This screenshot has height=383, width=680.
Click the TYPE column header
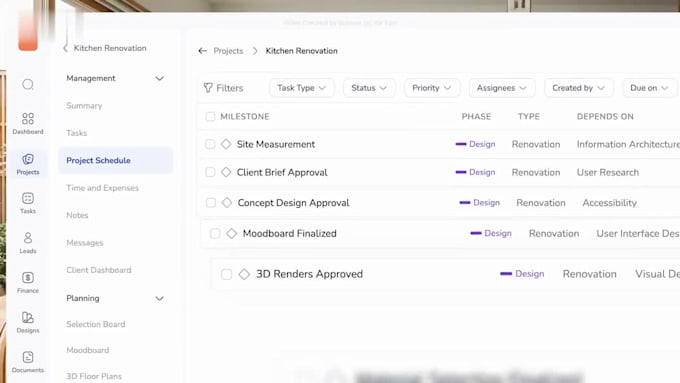(529, 116)
